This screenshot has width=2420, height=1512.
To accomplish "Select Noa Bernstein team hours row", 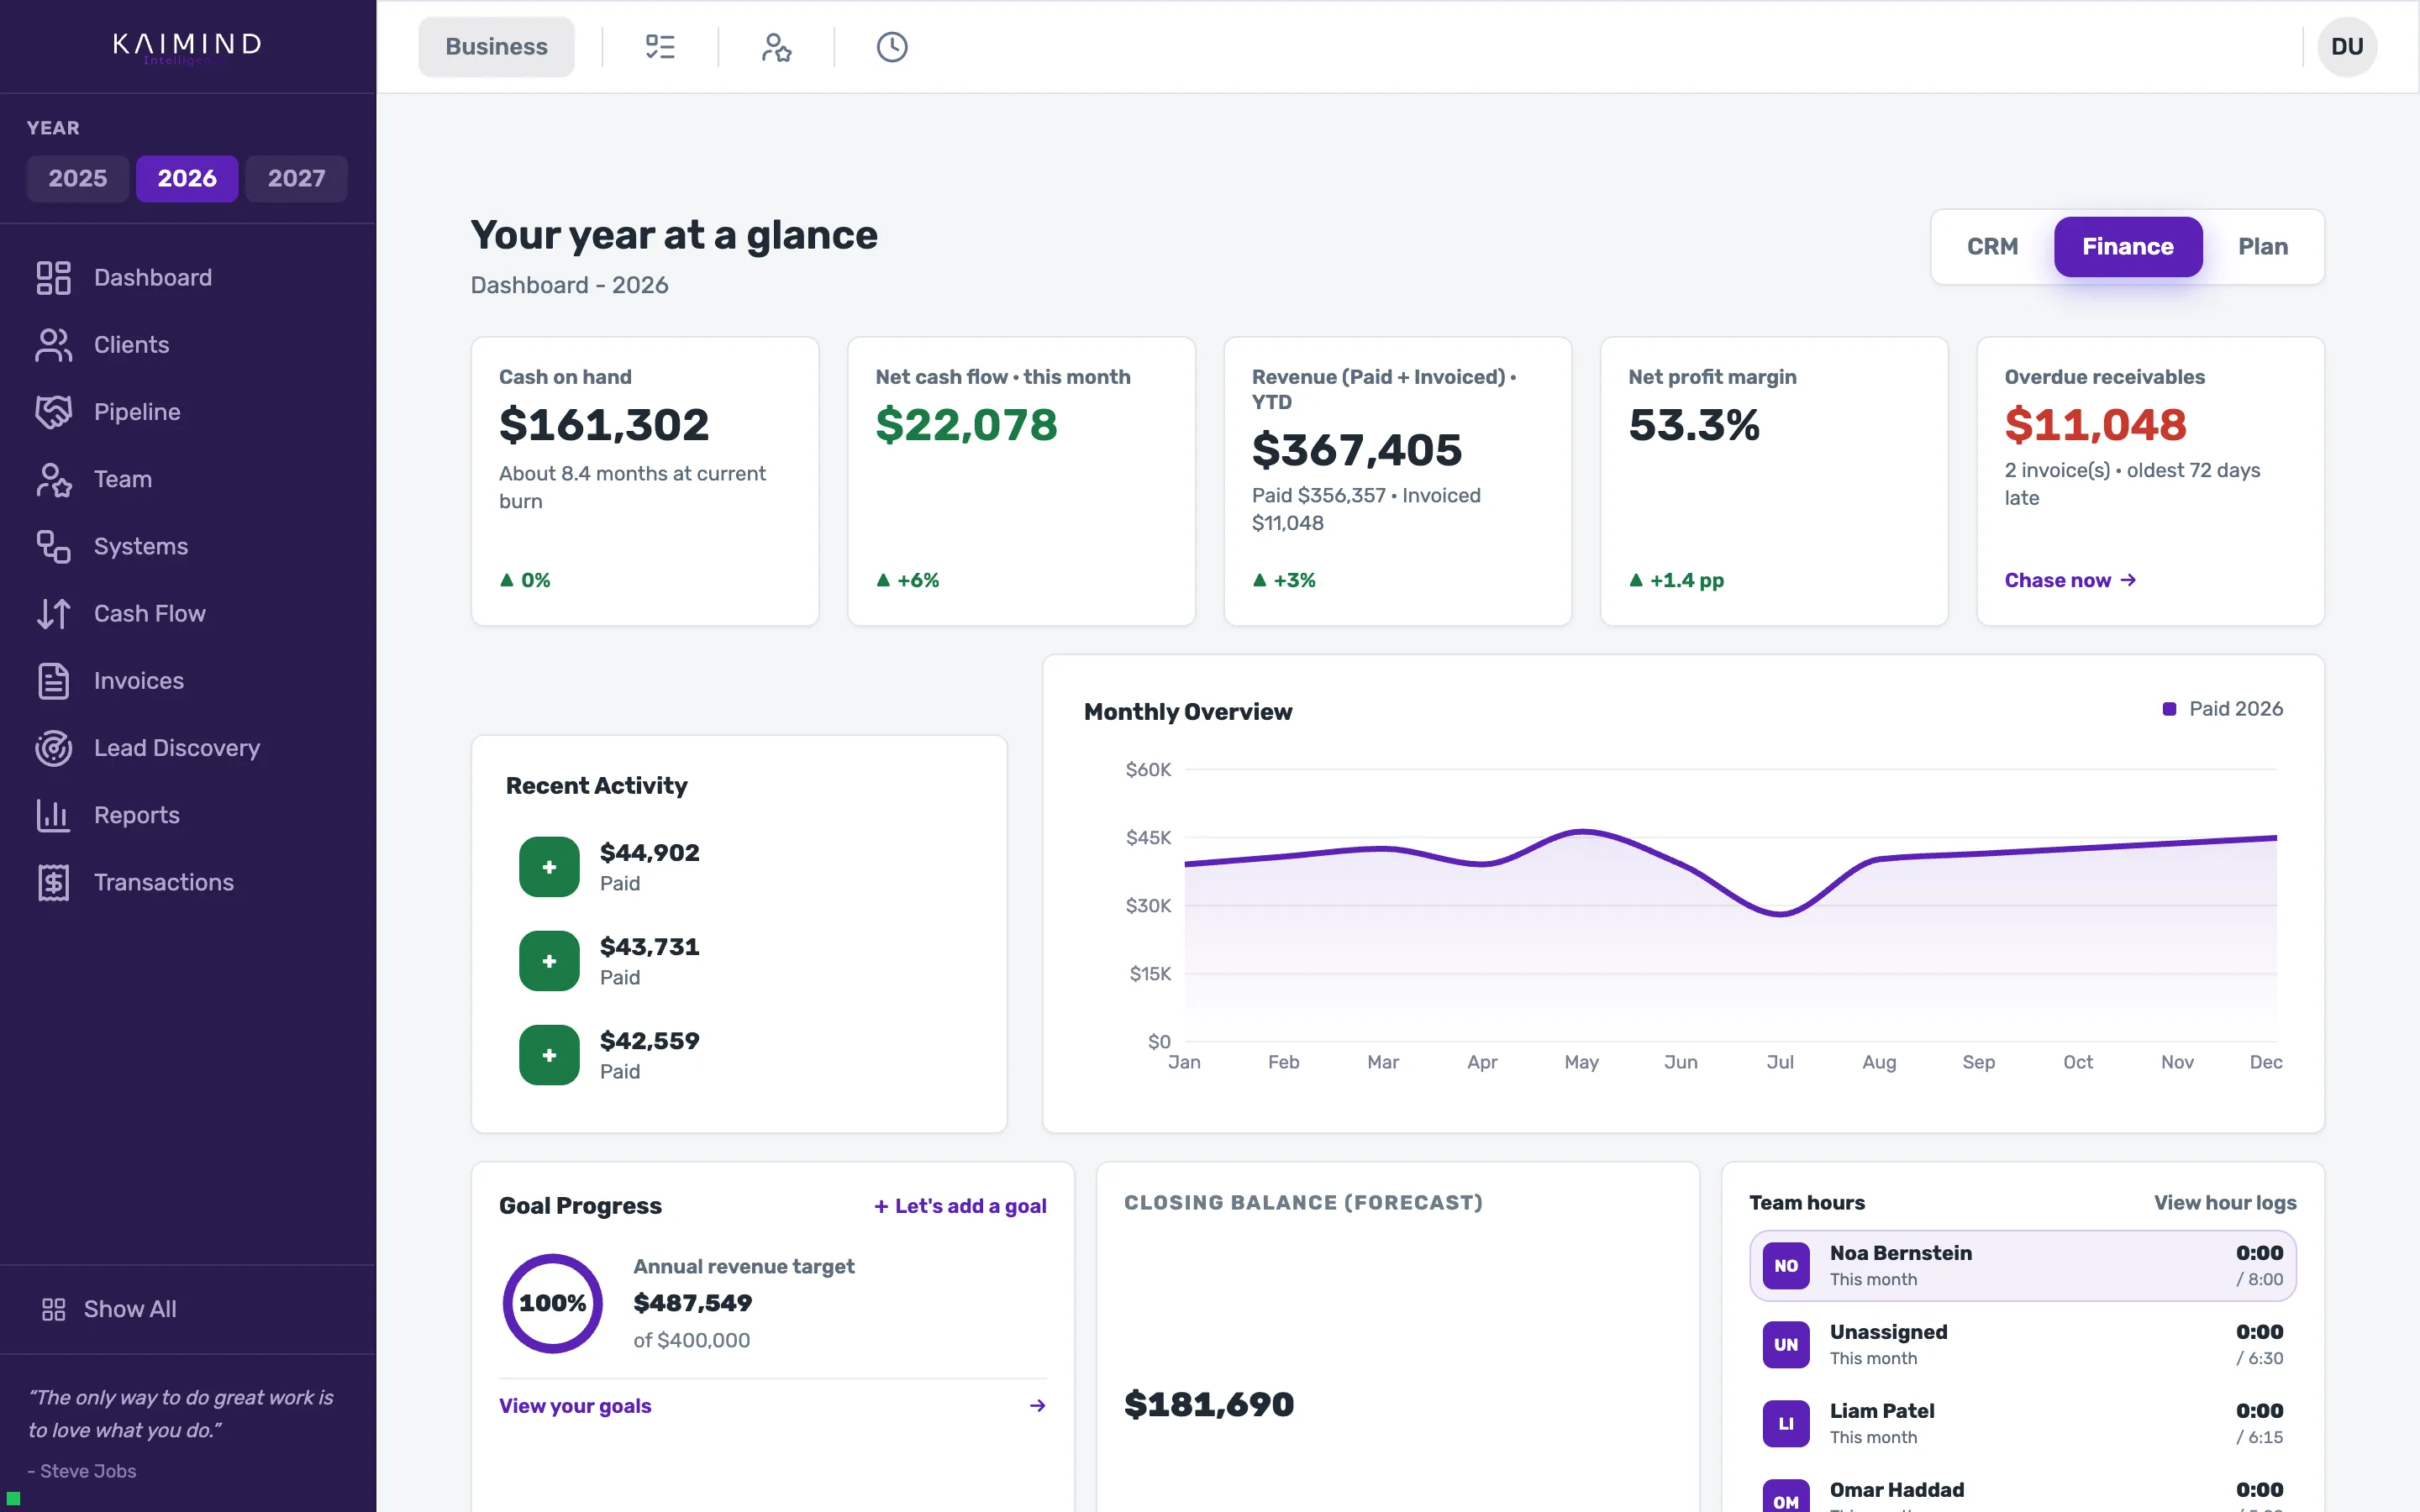I will click(2022, 1266).
